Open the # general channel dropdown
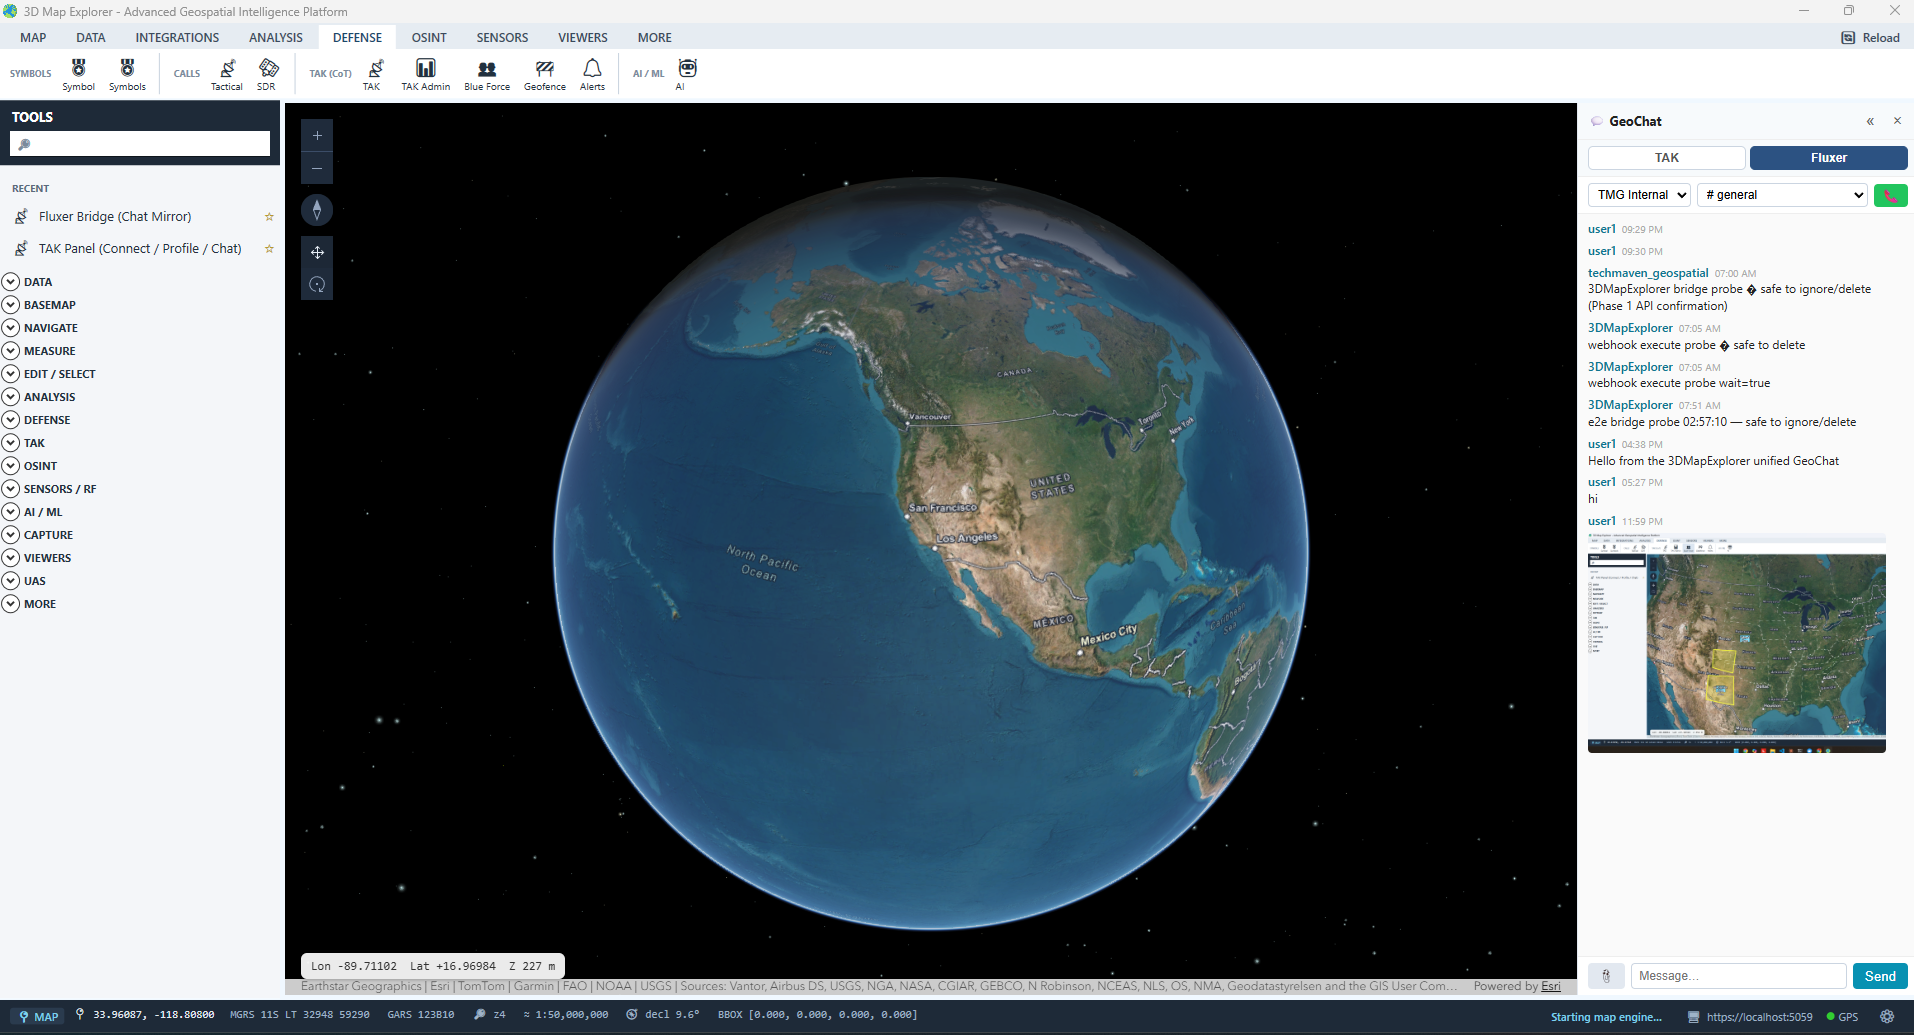This screenshot has height=1035, width=1914. 1782,195
